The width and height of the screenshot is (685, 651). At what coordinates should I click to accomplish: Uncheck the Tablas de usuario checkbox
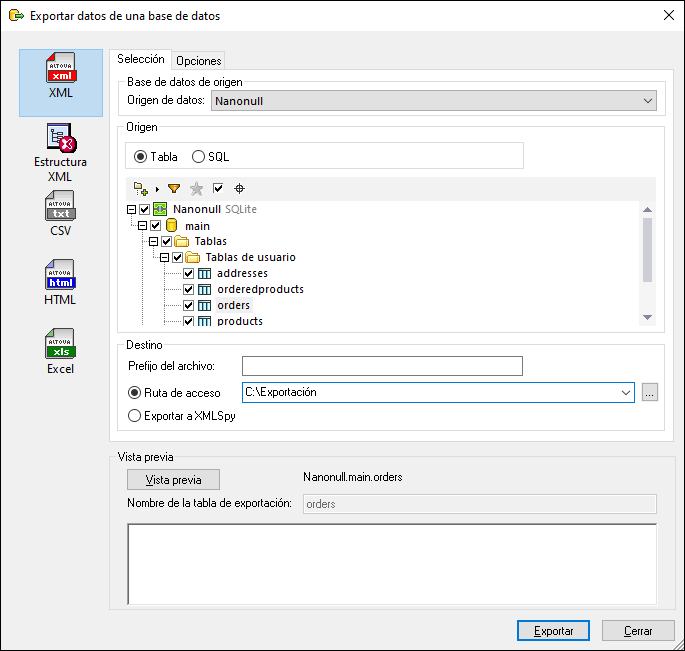177,258
